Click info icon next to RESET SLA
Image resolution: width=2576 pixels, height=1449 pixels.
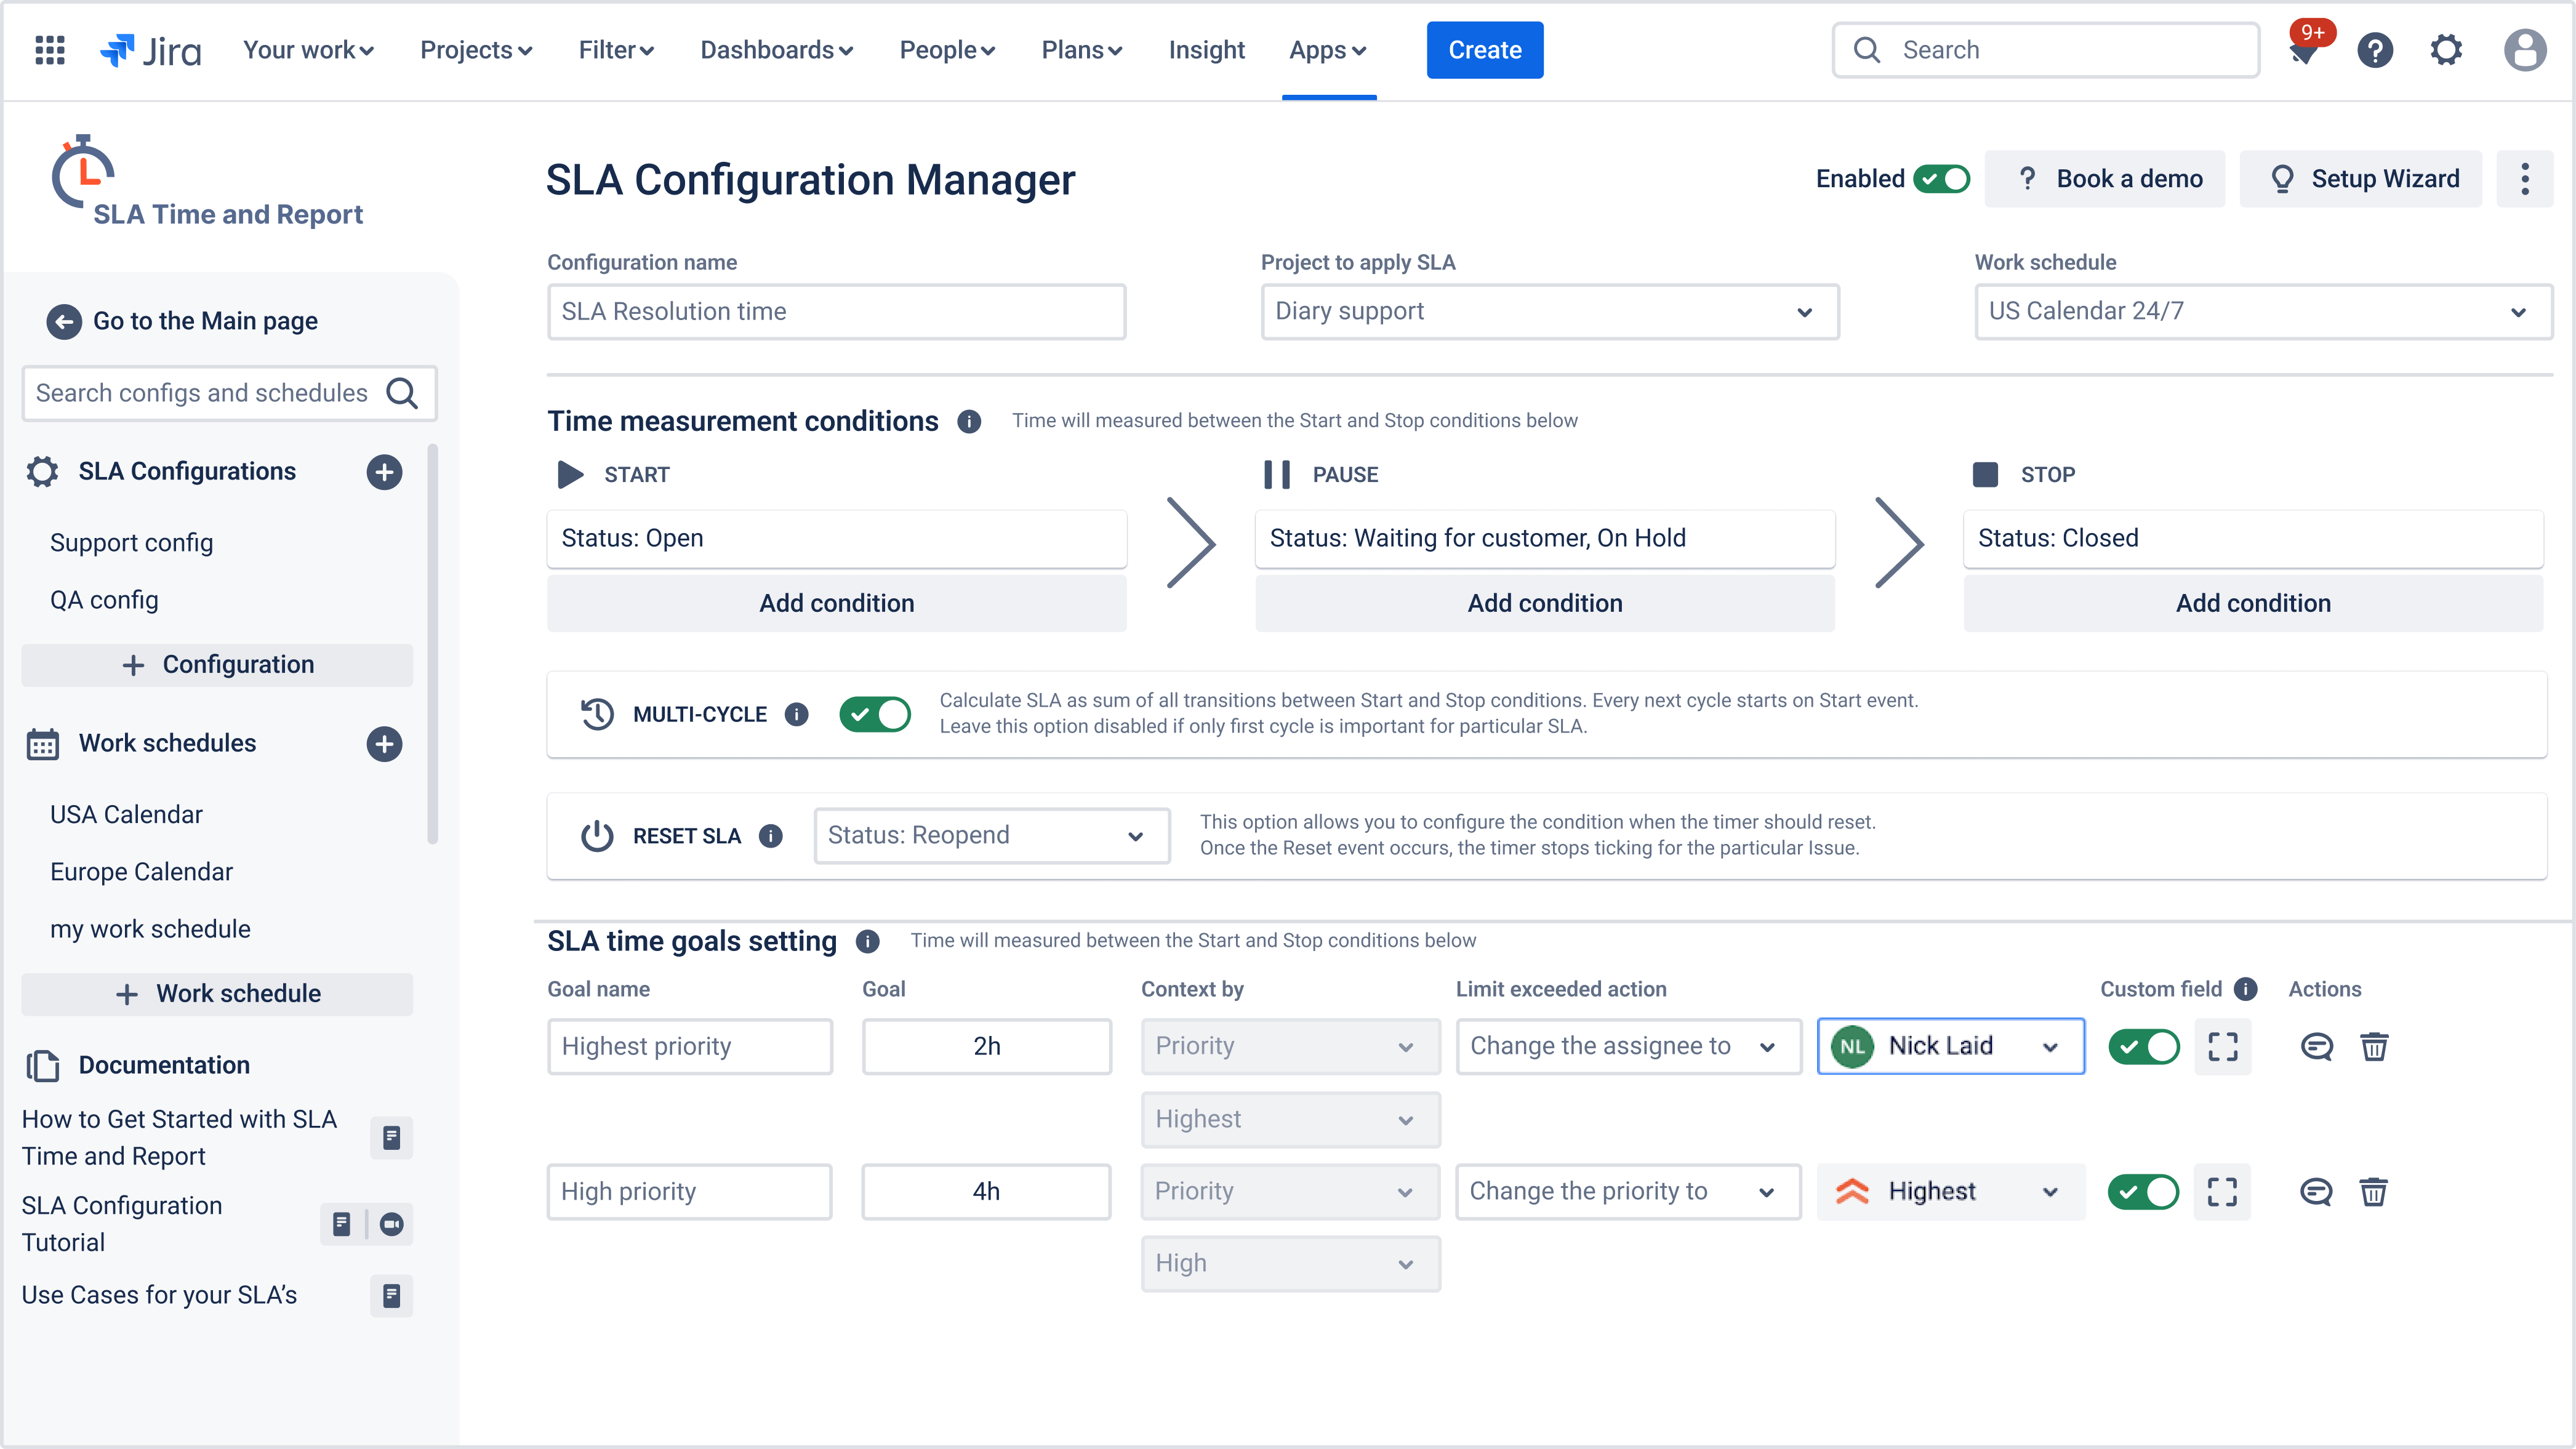coord(770,836)
